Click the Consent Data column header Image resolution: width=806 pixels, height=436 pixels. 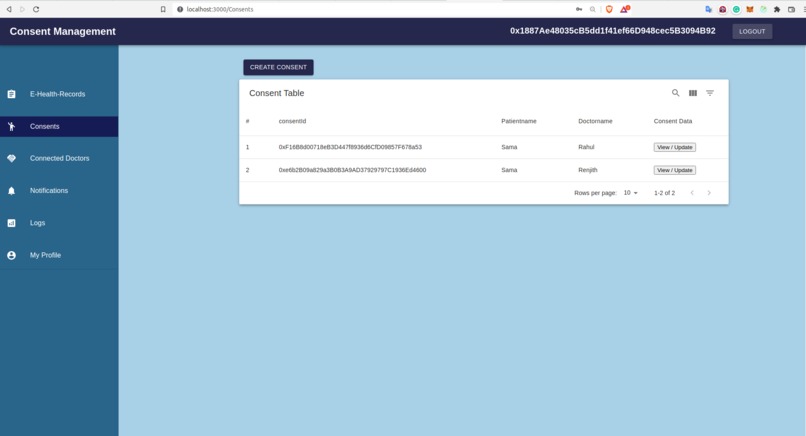673,121
